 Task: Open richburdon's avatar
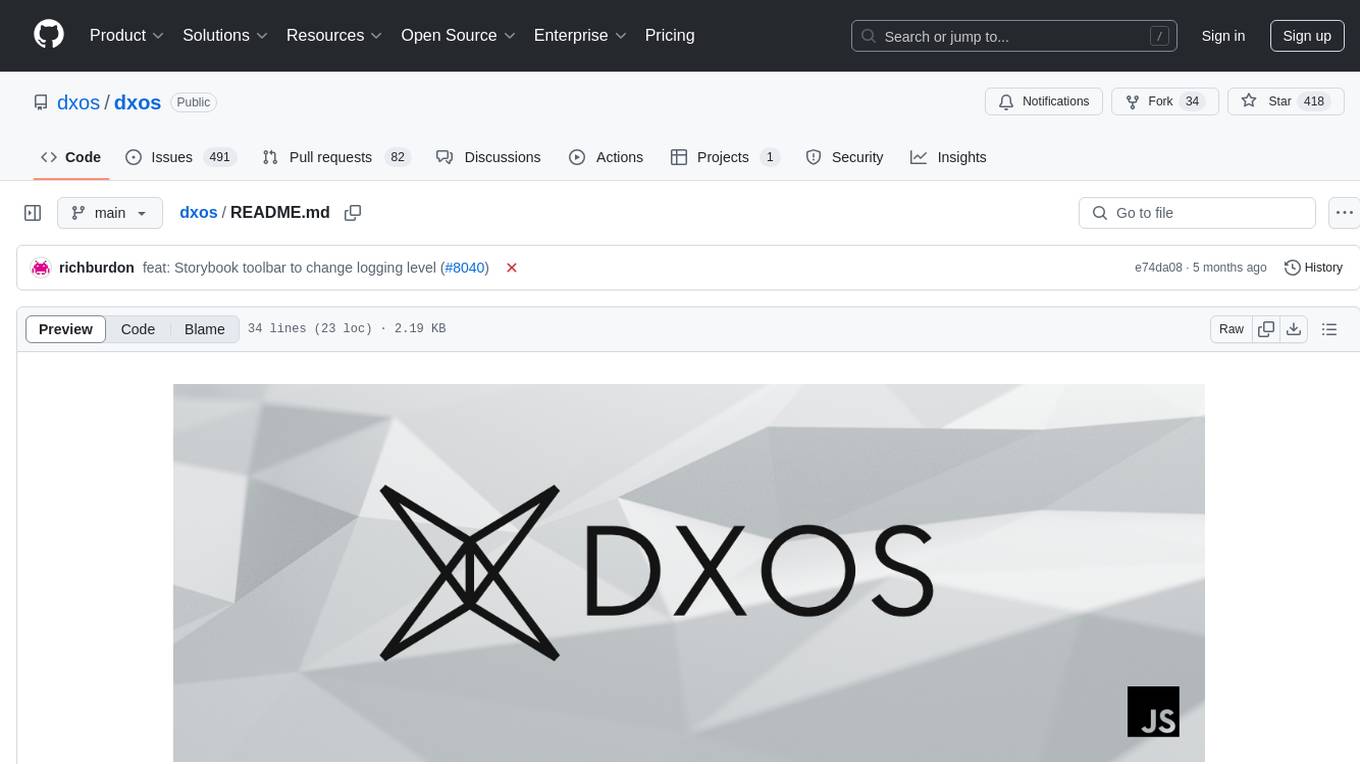click(41, 268)
